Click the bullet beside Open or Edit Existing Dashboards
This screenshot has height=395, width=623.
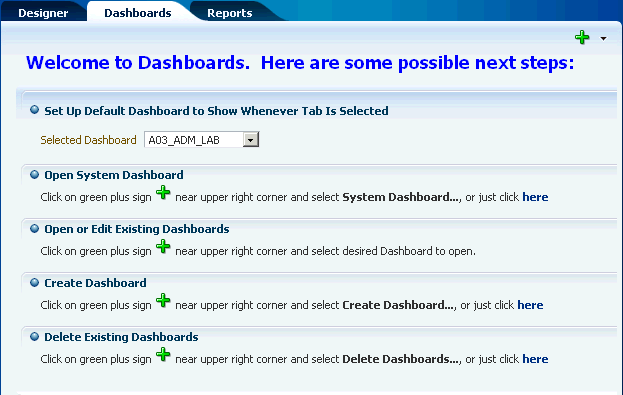click(x=35, y=228)
